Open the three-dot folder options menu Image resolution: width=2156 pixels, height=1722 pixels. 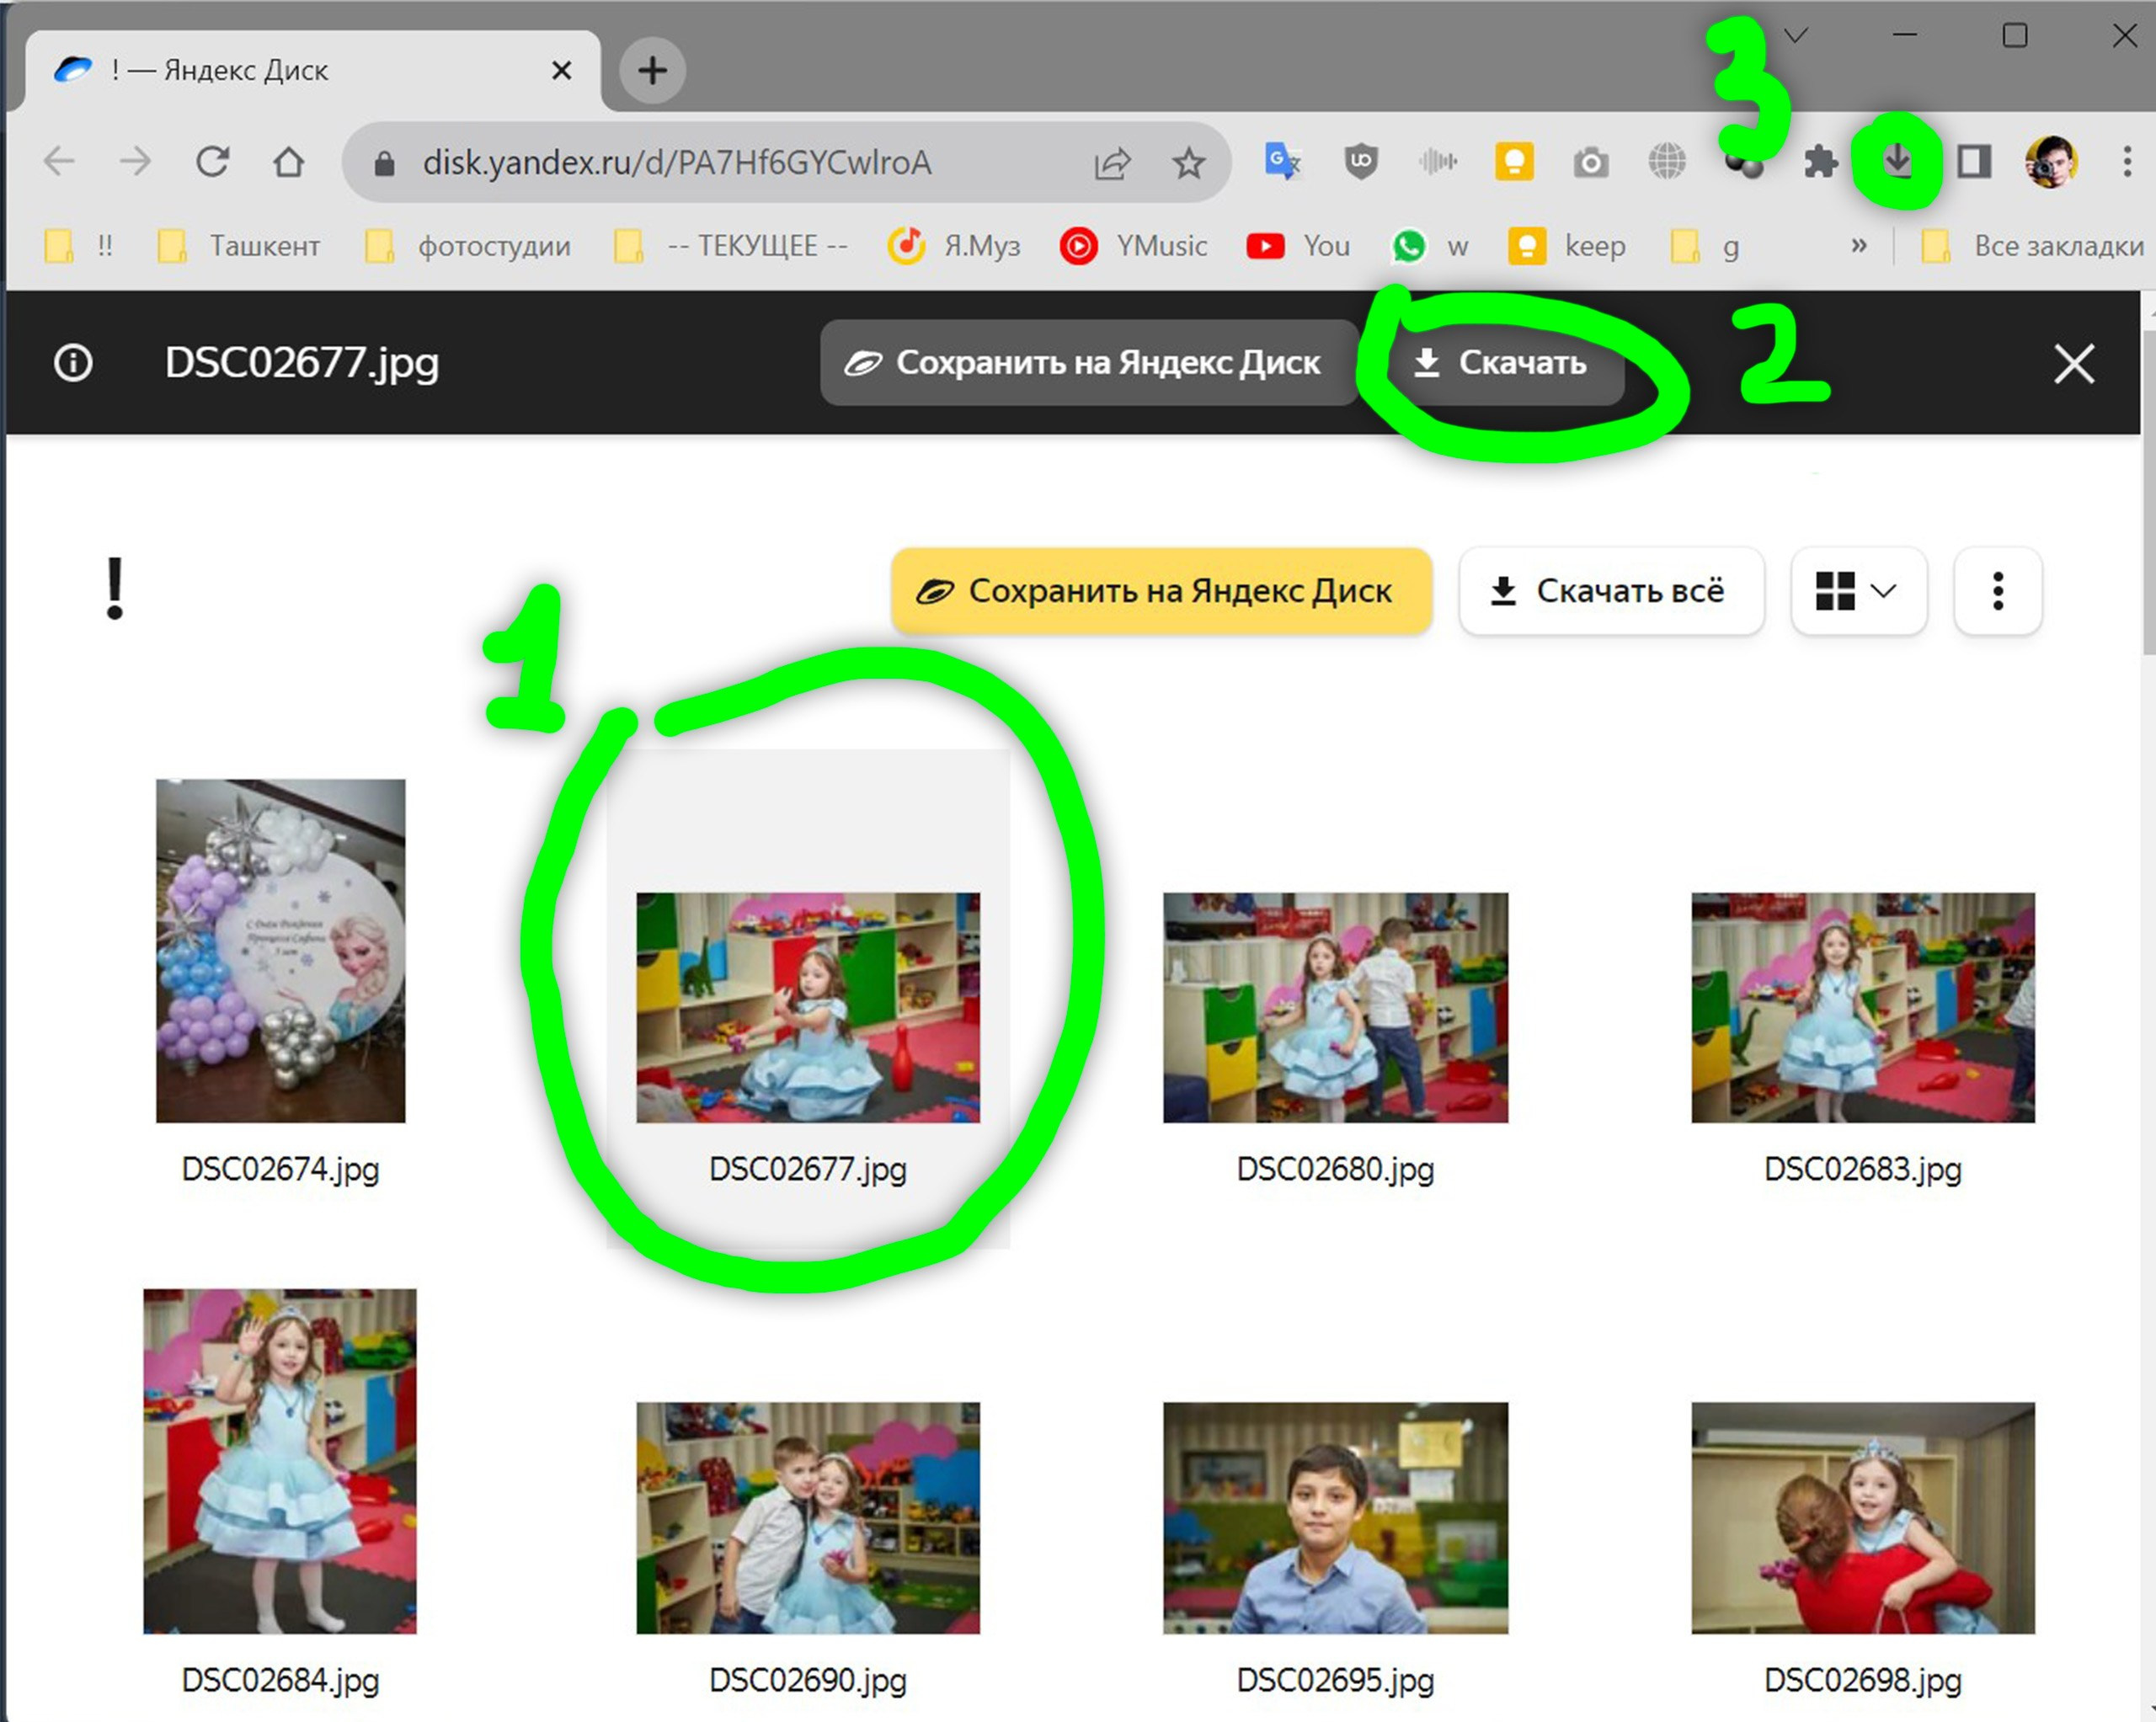(x=1997, y=591)
